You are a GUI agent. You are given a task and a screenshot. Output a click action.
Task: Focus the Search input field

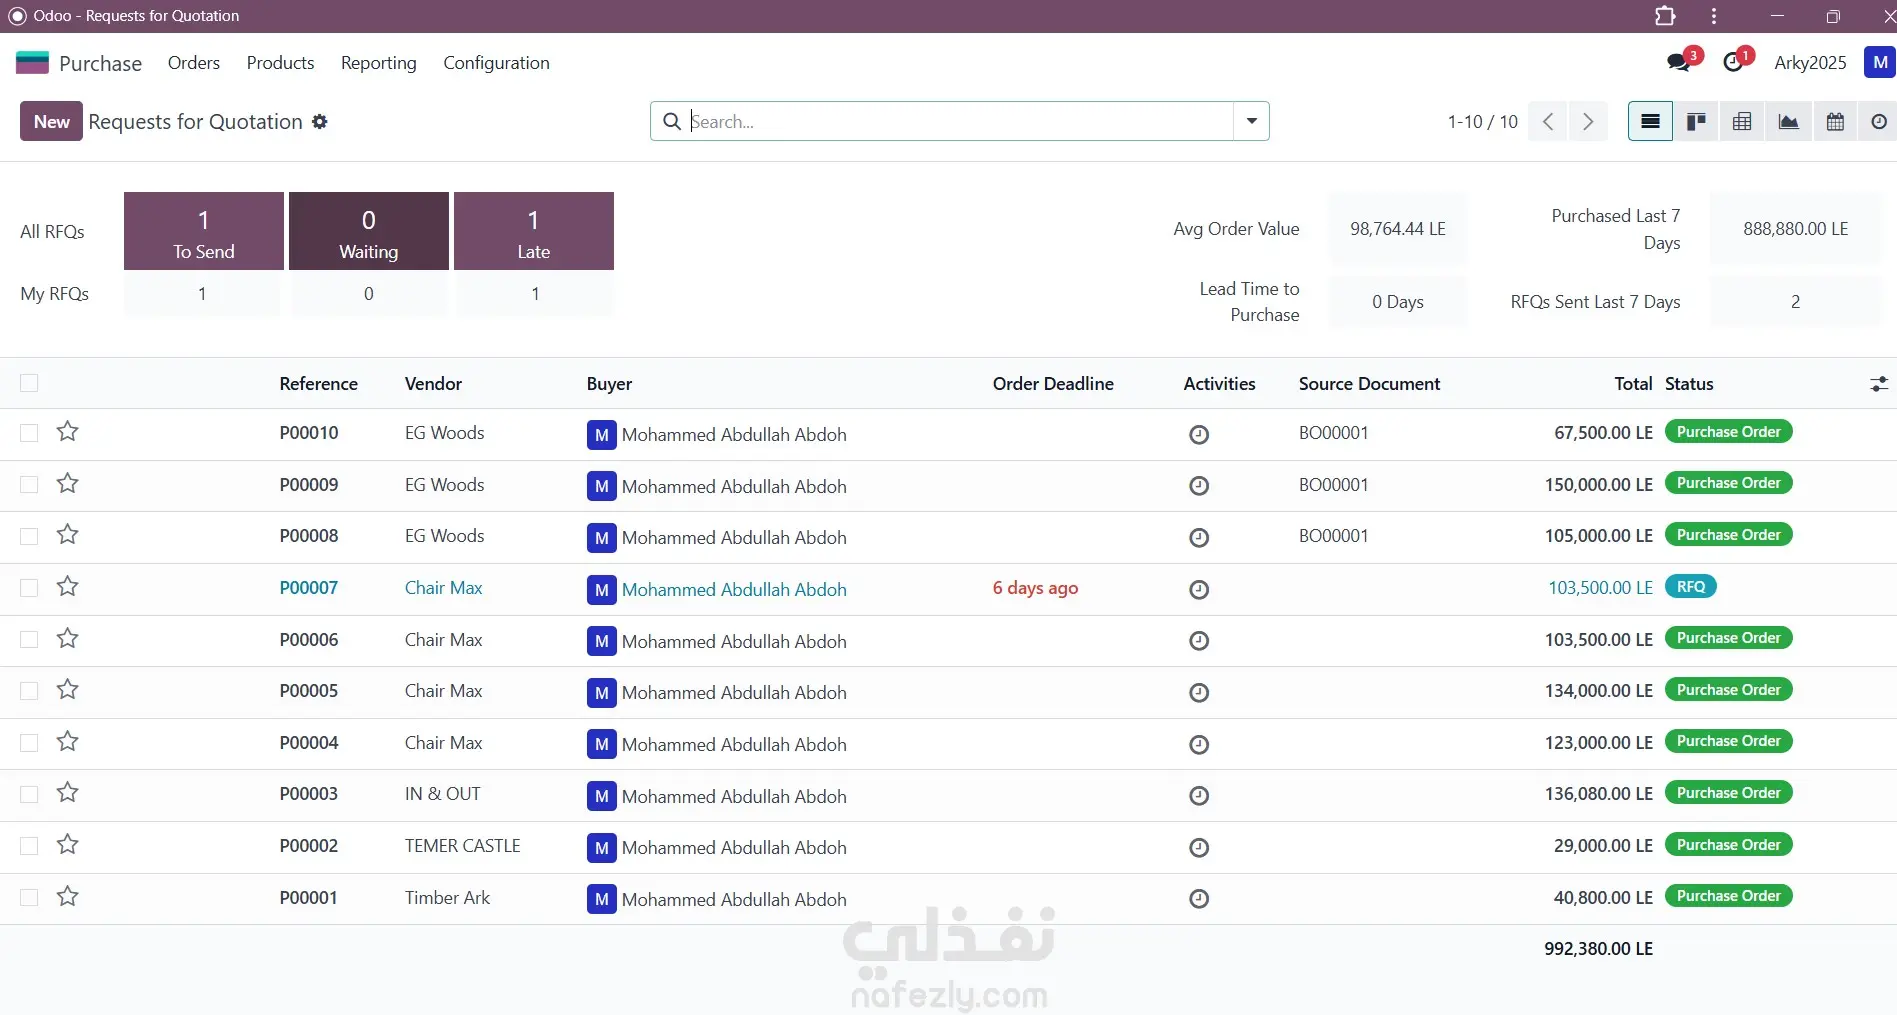(x=960, y=121)
